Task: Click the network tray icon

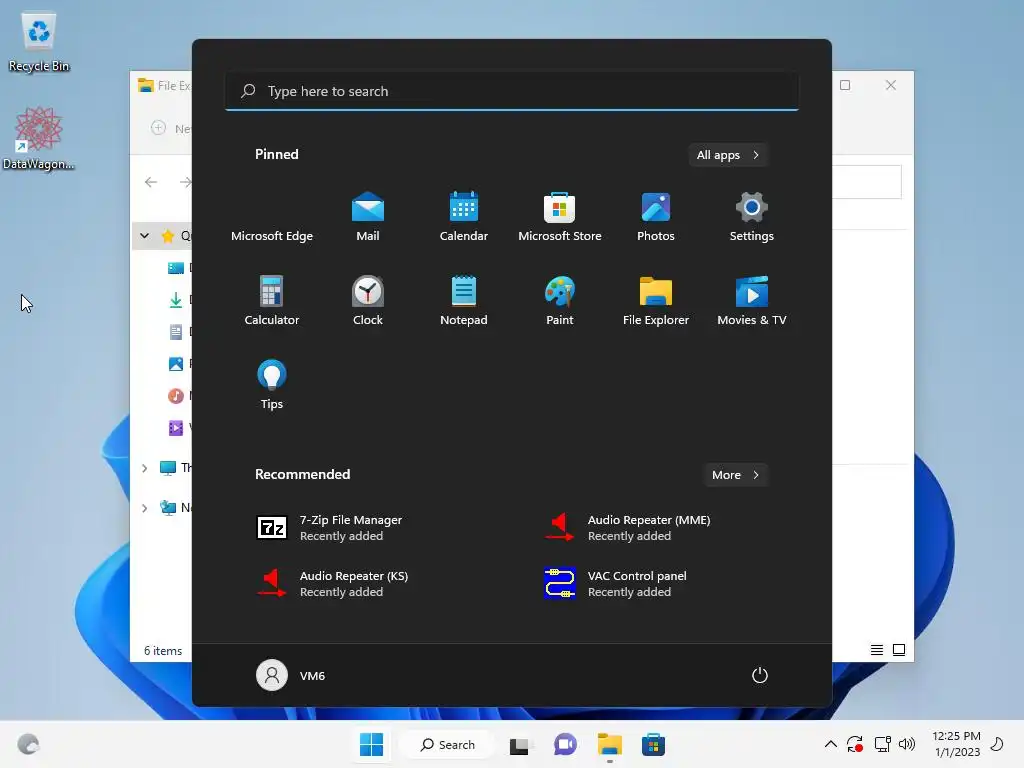Action: (x=882, y=744)
